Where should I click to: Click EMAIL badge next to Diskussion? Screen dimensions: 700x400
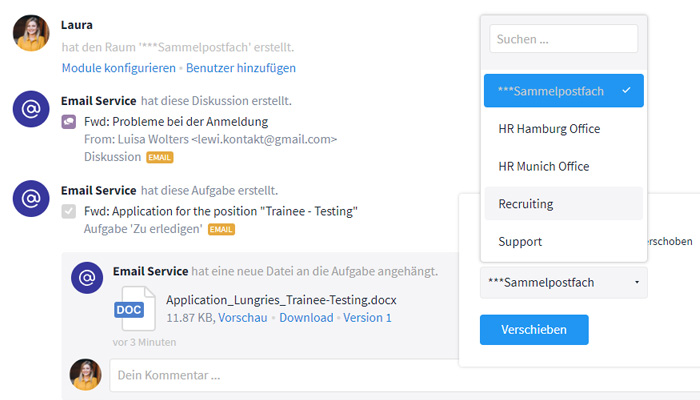click(159, 158)
